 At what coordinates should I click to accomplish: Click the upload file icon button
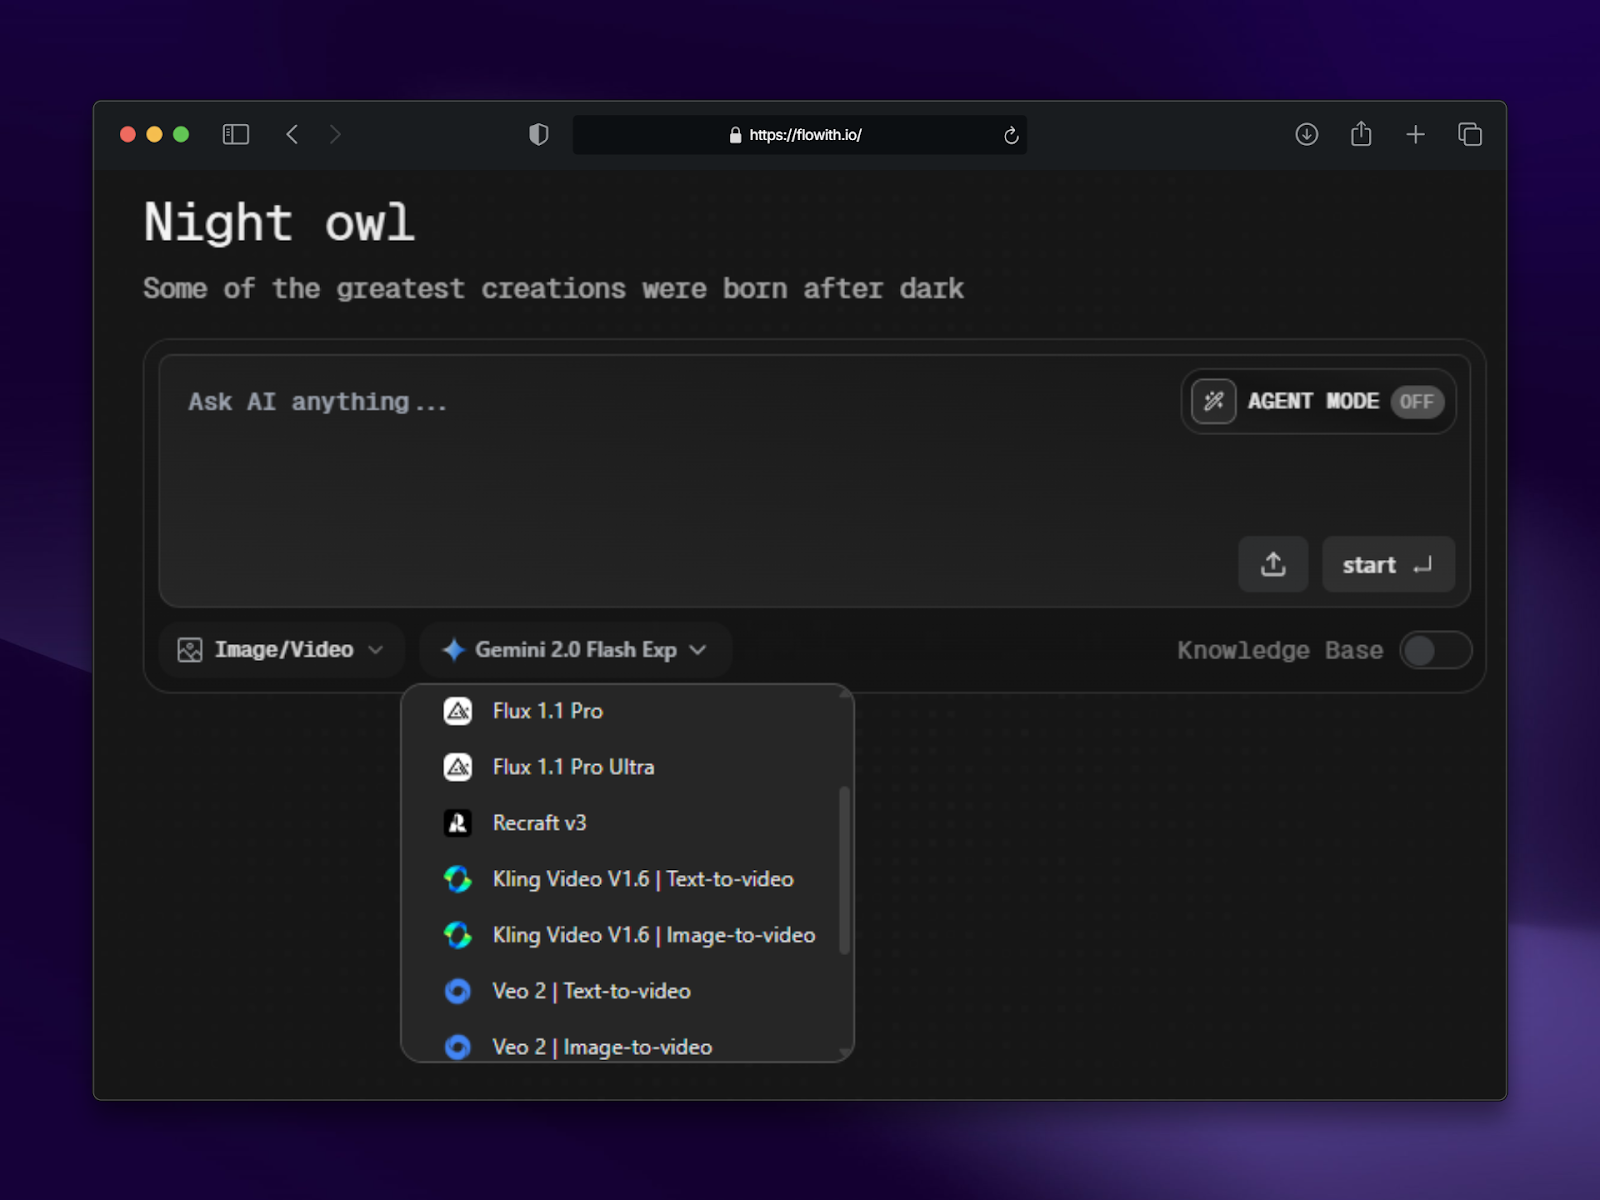[x=1273, y=565]
